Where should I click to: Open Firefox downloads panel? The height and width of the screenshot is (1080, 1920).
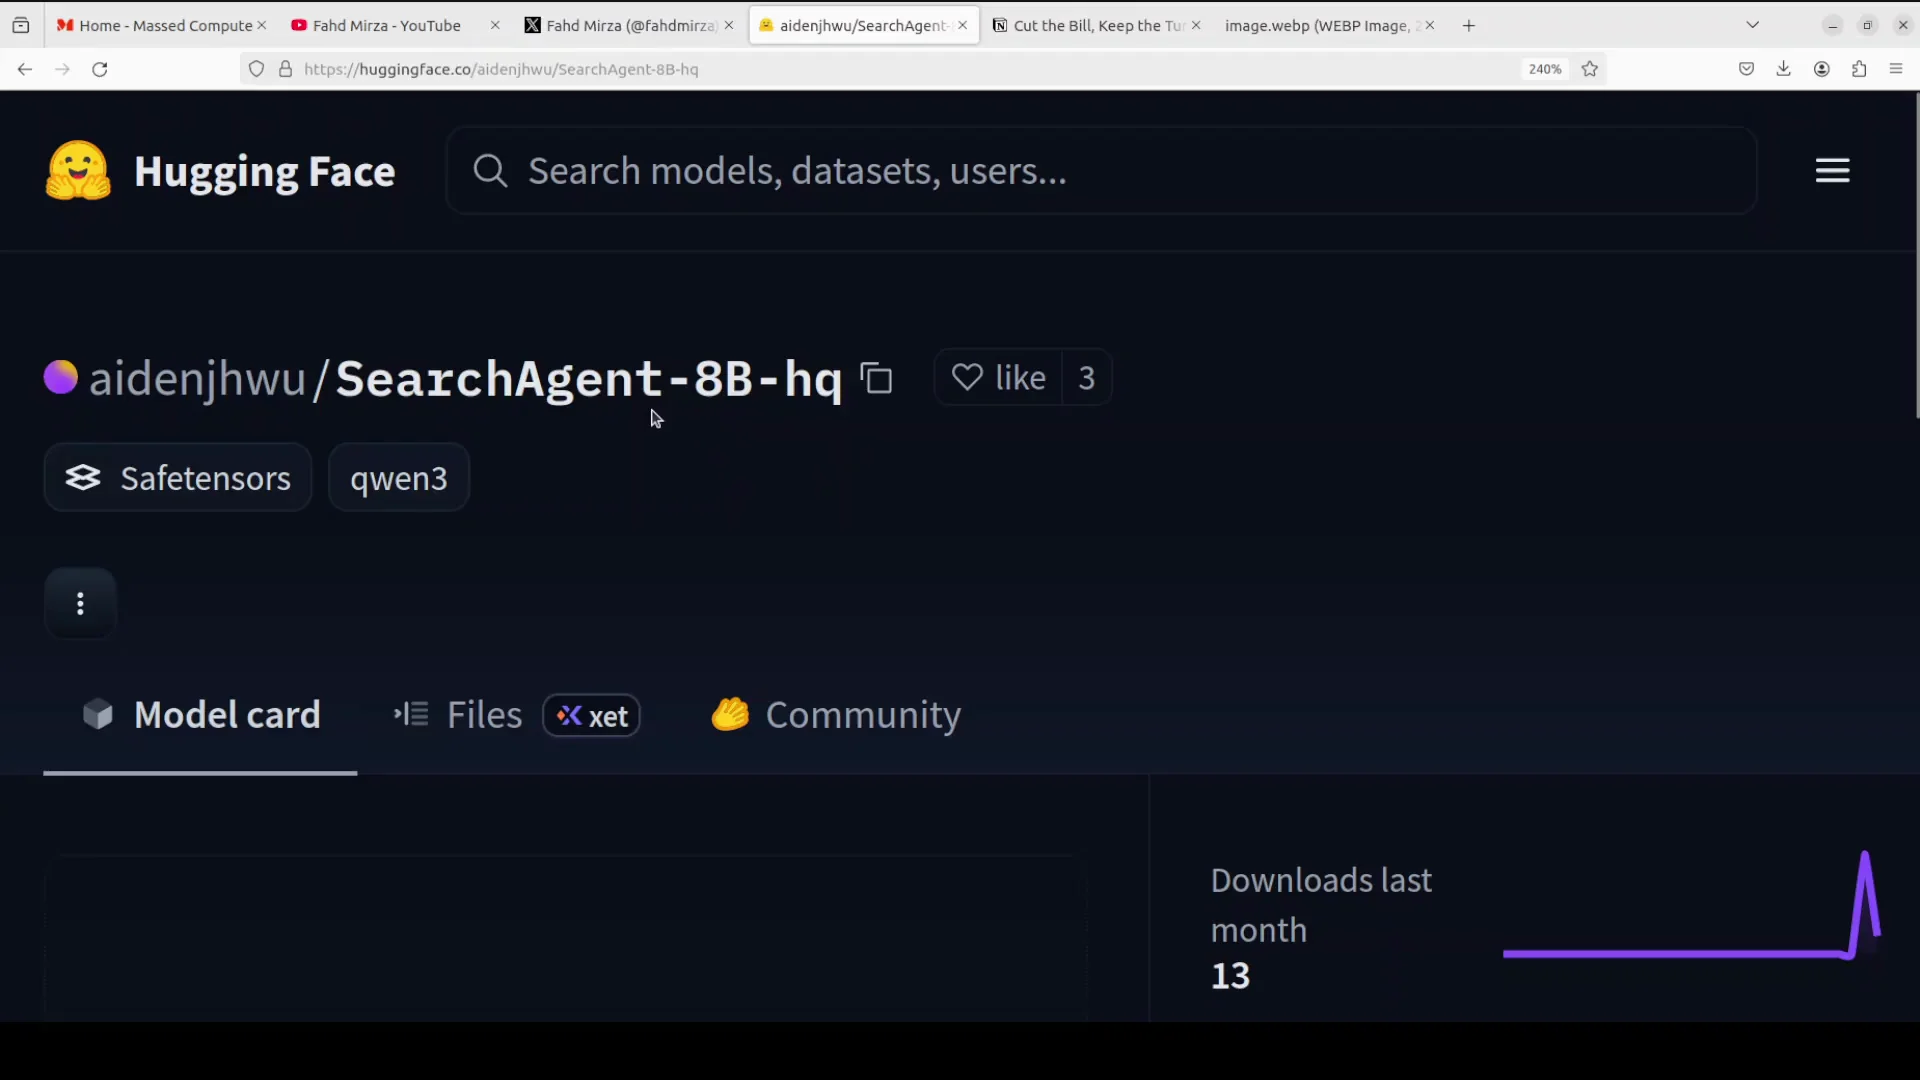[x=1783, y=69]
